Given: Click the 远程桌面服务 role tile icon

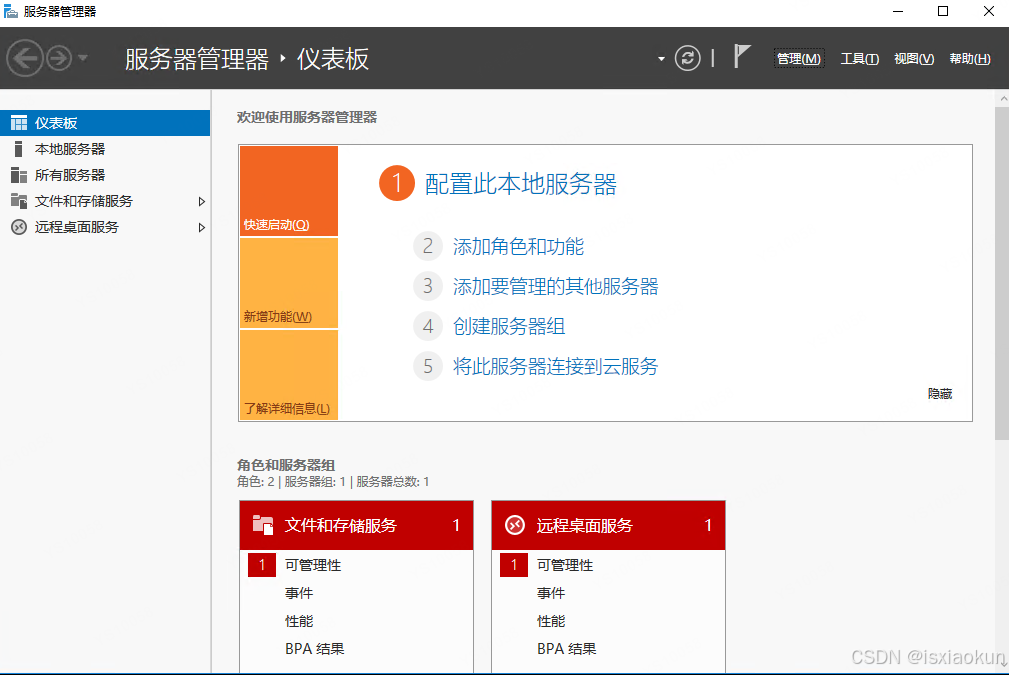Looking at the screenshot, I should click(x=514, y=525).
